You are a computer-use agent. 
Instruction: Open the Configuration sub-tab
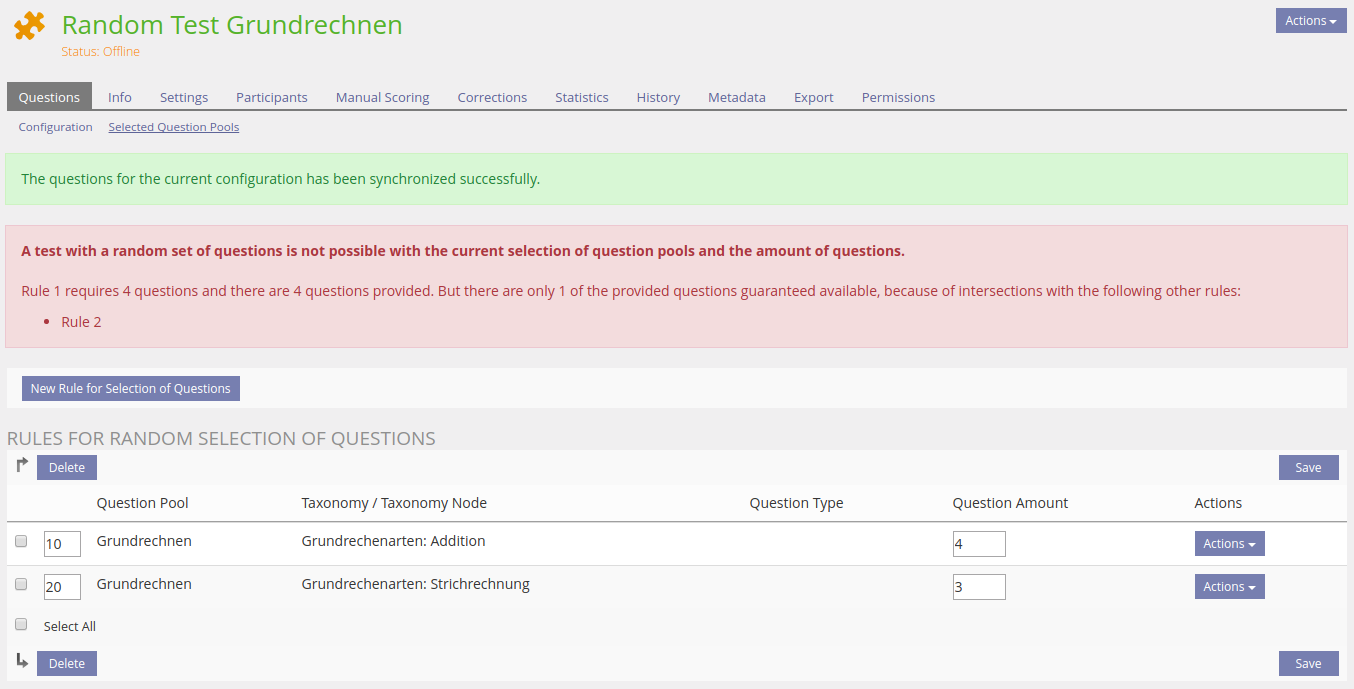pyautogui.click(x=55, y=127)
